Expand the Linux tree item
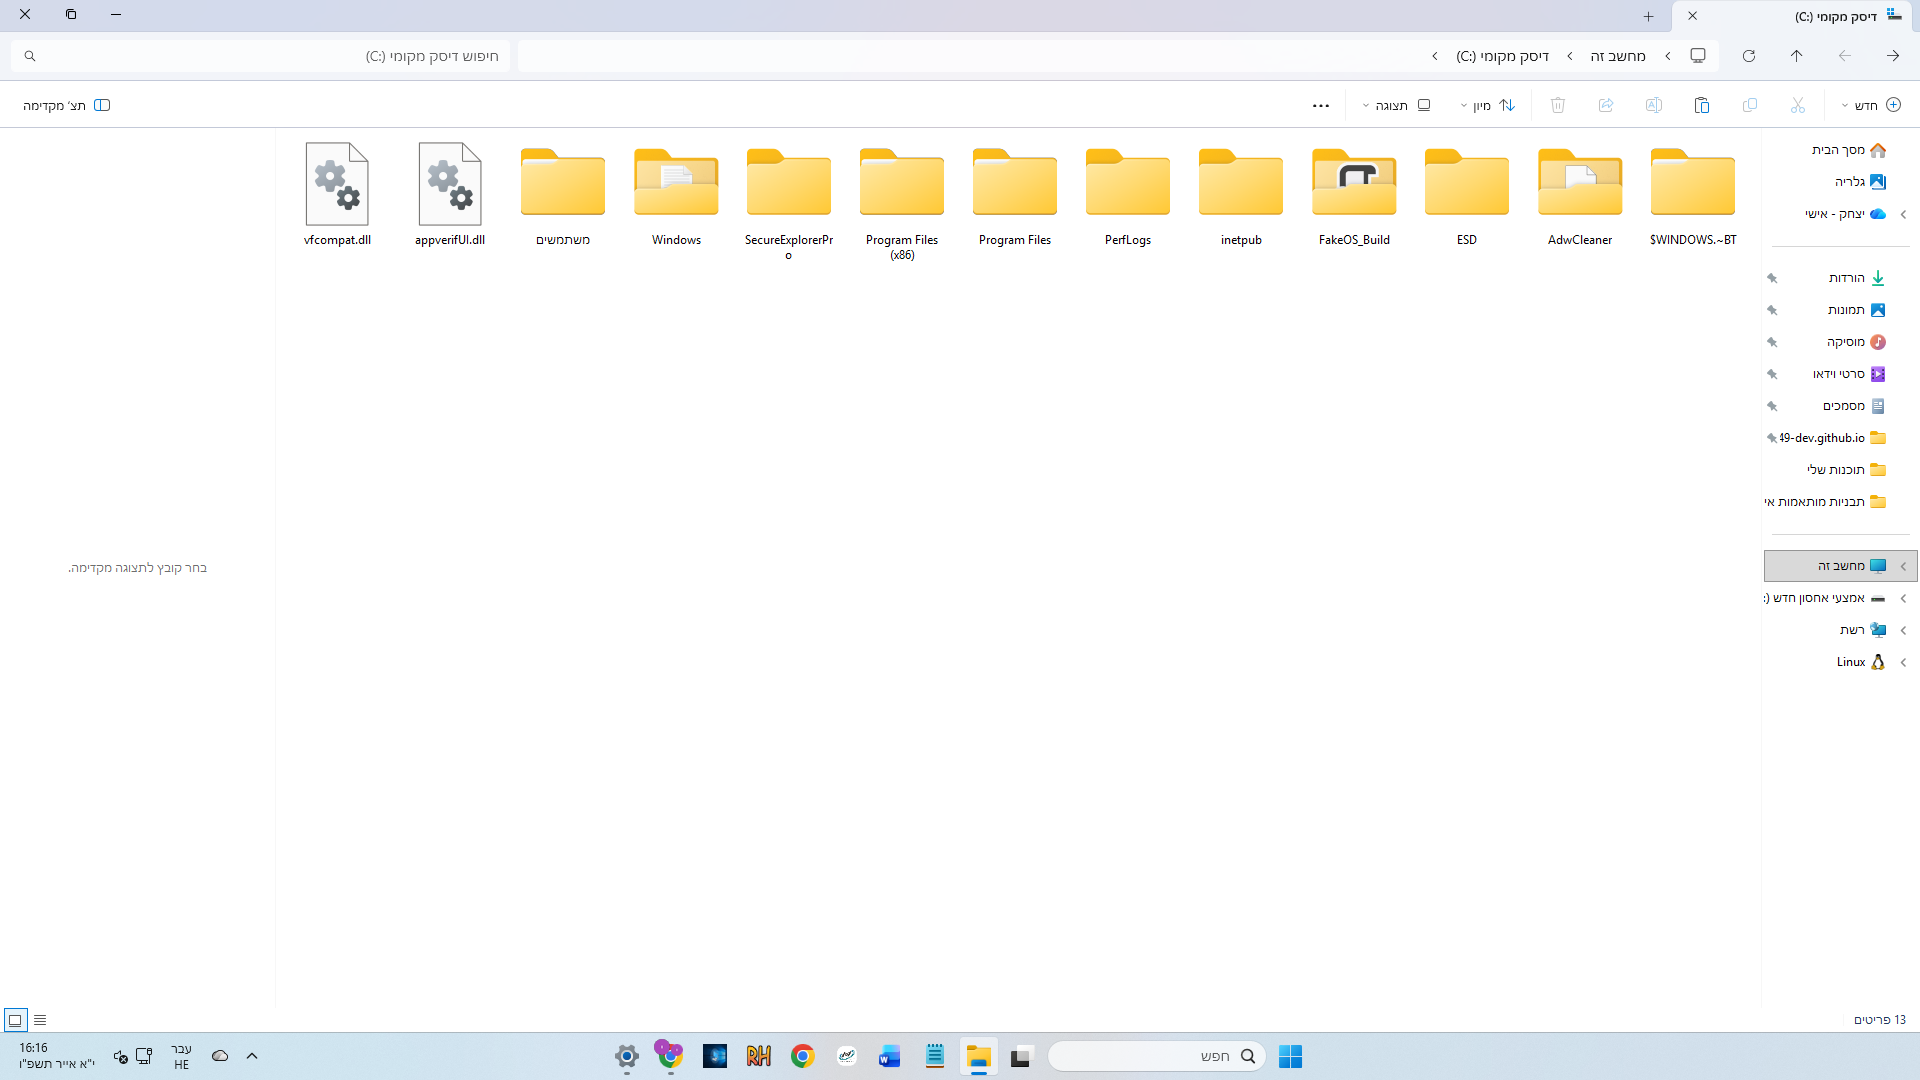This screenshot has width=1920, height=1080. coord(1903,662)
